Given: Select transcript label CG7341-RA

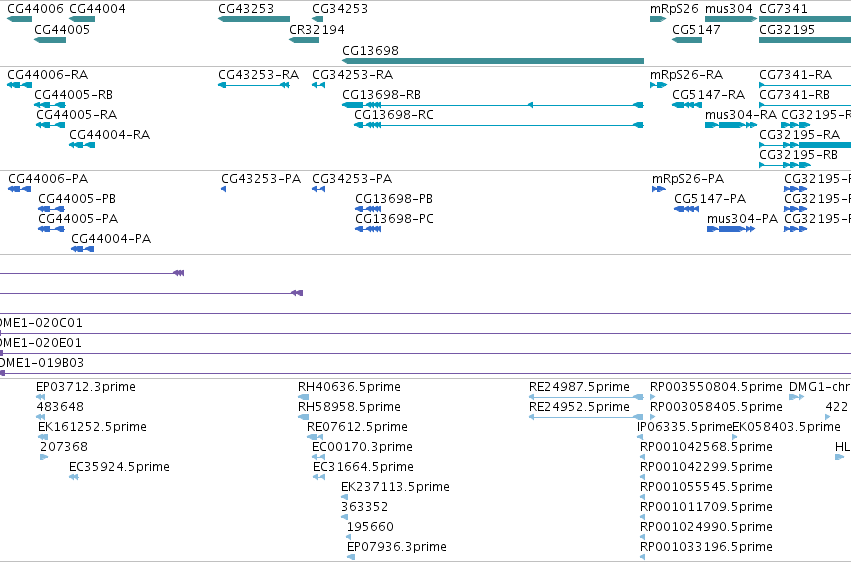Looking at the screenshot, I should point(796,75).
